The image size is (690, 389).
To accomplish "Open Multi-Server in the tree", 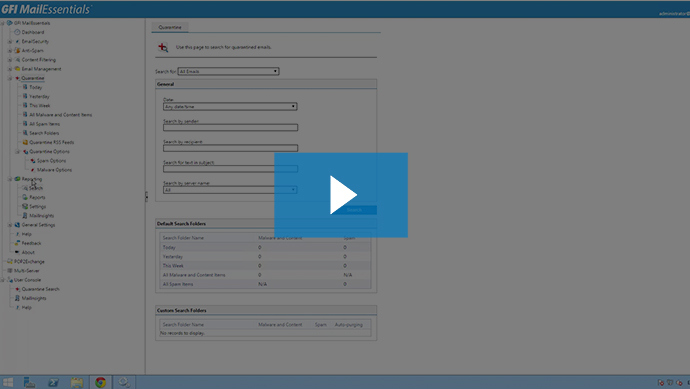I will pos(26,271).
